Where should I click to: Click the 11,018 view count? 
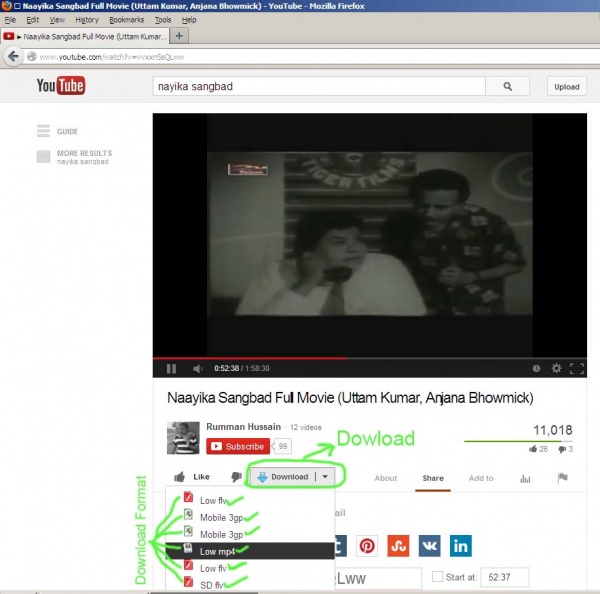553,430
